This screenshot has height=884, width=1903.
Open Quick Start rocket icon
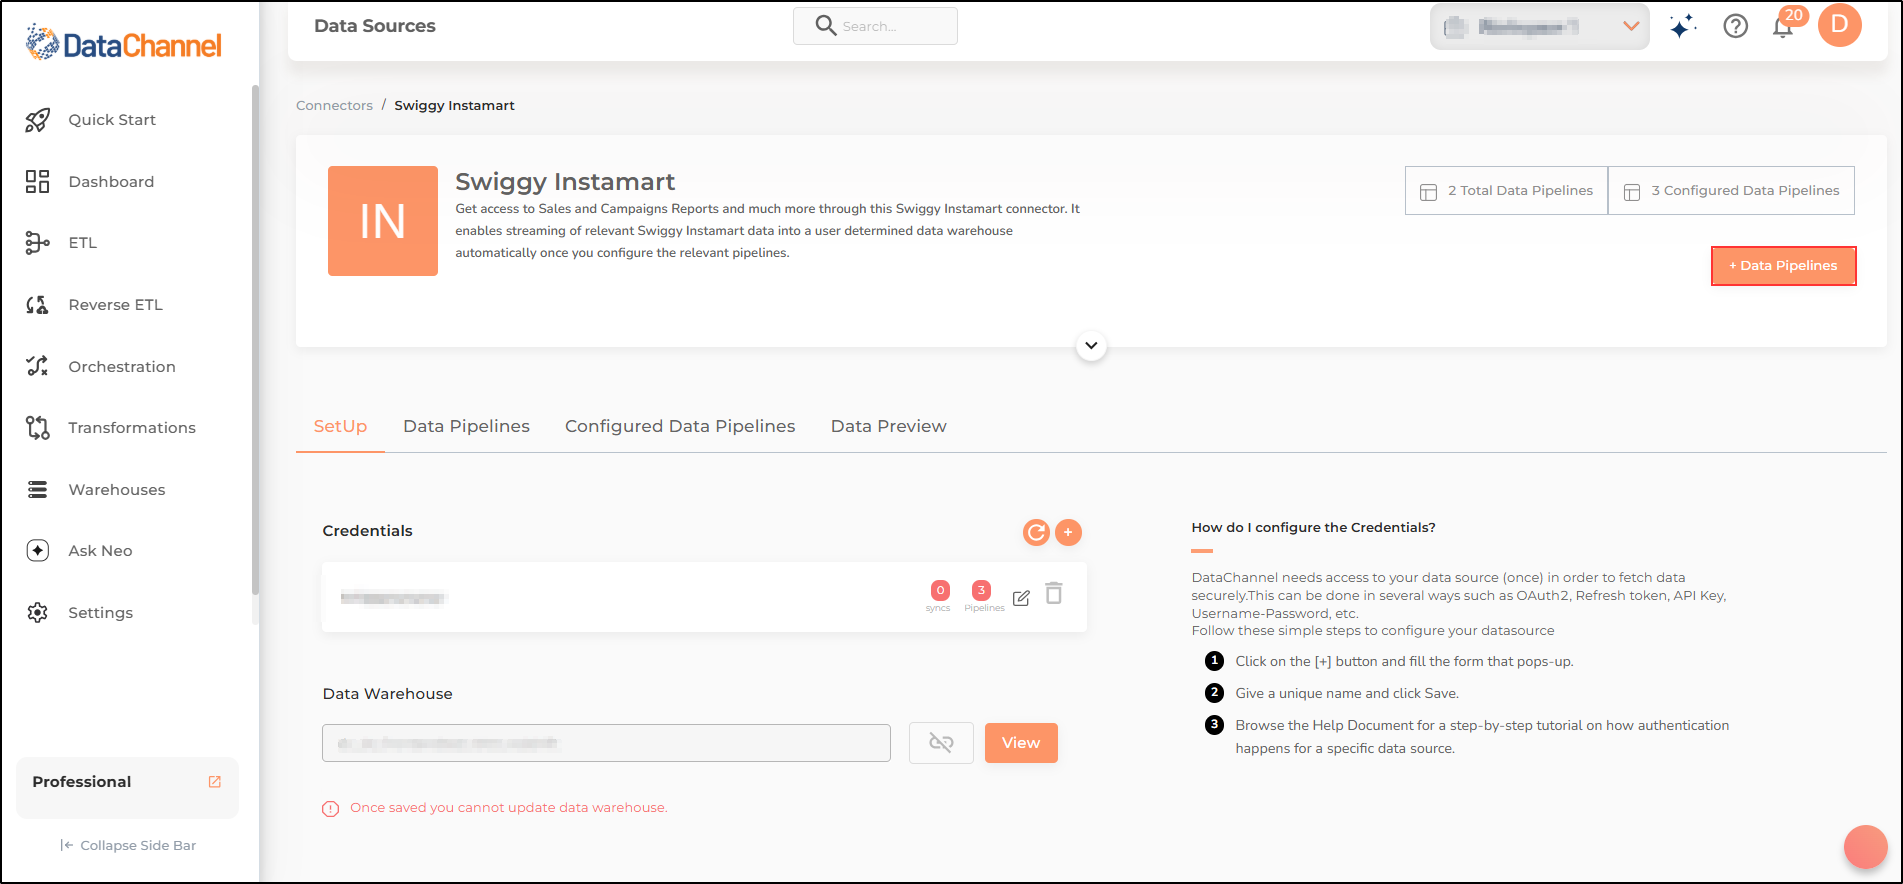coord(38,120)
